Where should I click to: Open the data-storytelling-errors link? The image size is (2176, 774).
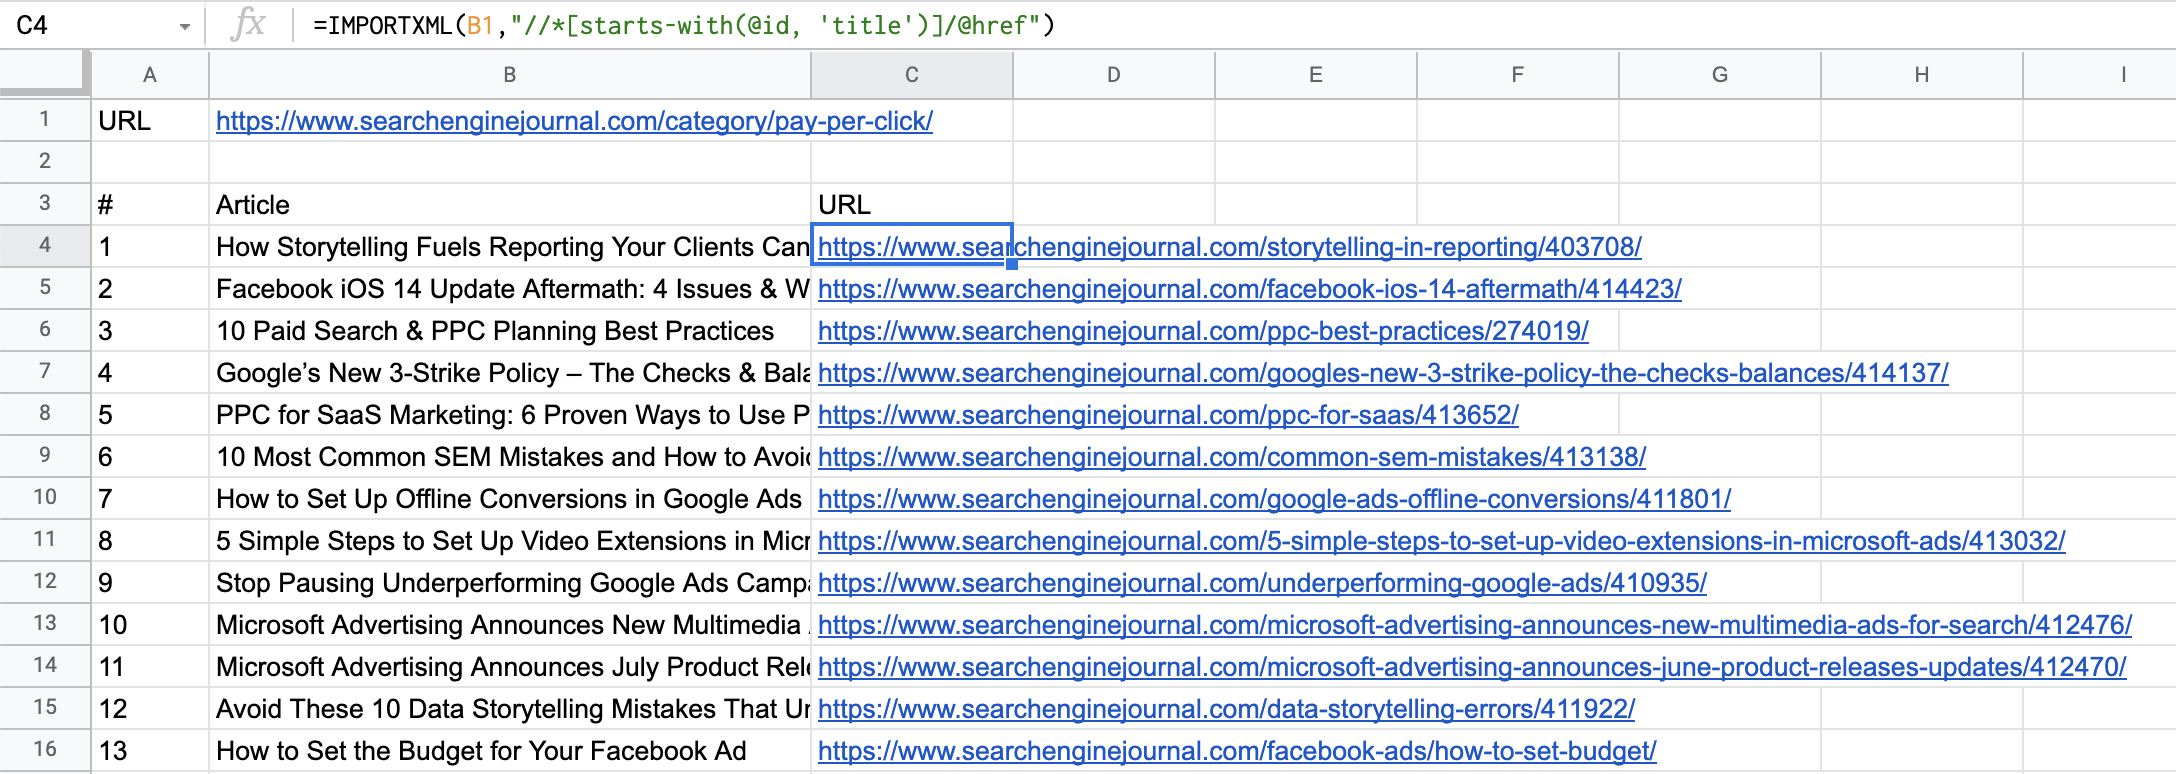tap(1226, 709)
